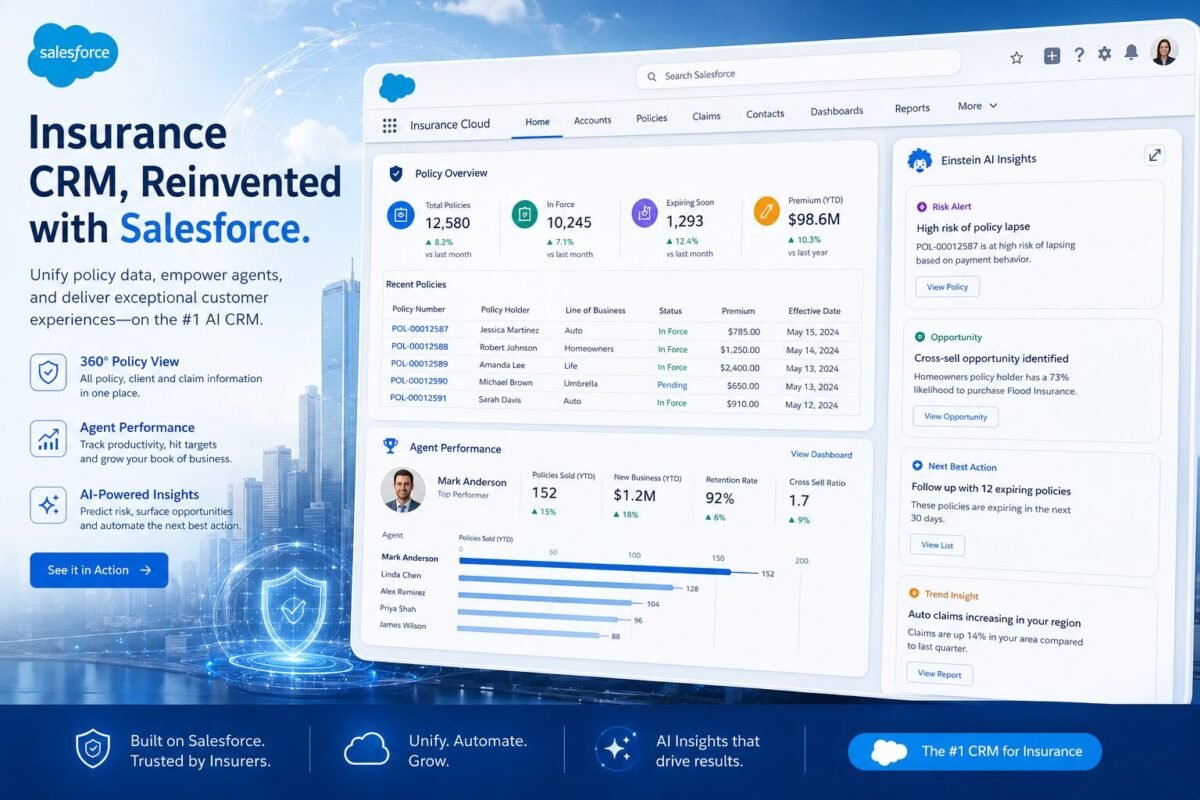Open the Dashboards tab

(x=836, y=111)
